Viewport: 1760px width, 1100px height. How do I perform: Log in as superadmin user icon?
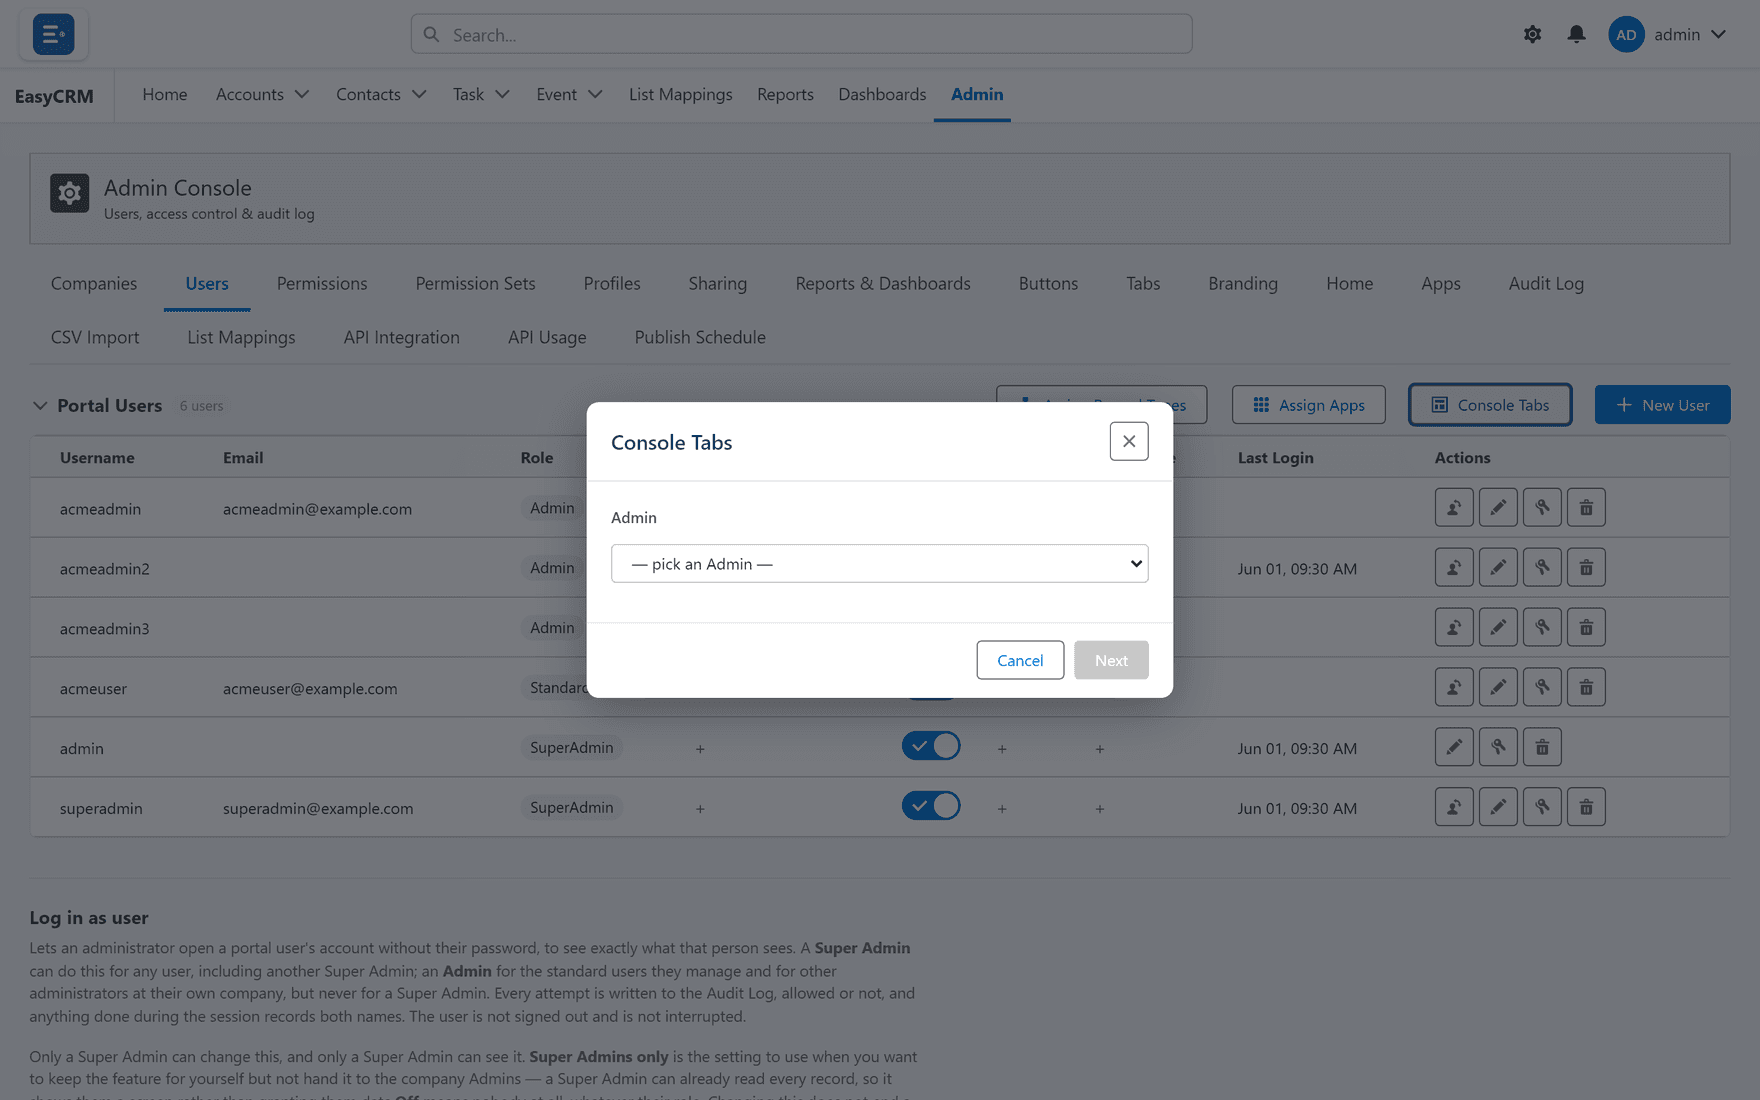coord(1454,807)
